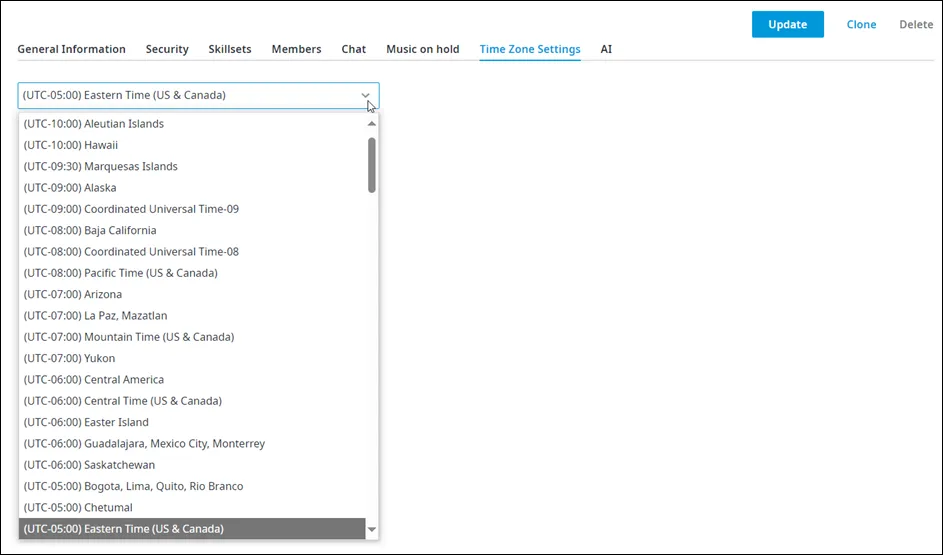Select highlighted Eastern Time list option
Viewport: 943px width, 555px height.
pyautogui.click(x=192, y=529)
